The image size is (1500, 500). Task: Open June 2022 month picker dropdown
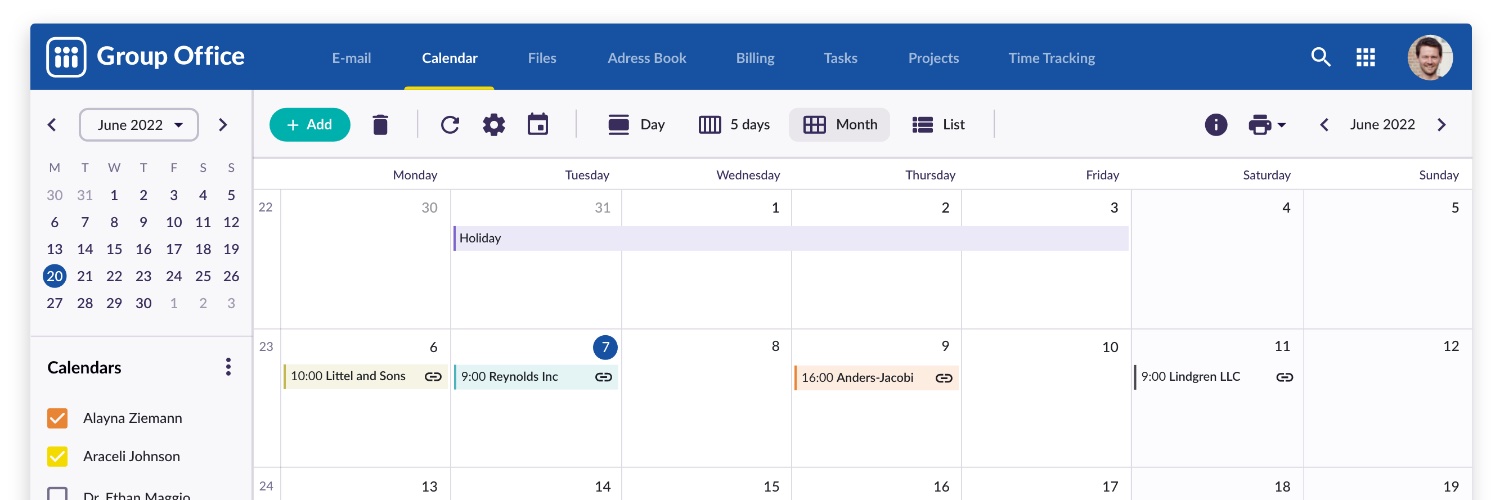point(139,125)
